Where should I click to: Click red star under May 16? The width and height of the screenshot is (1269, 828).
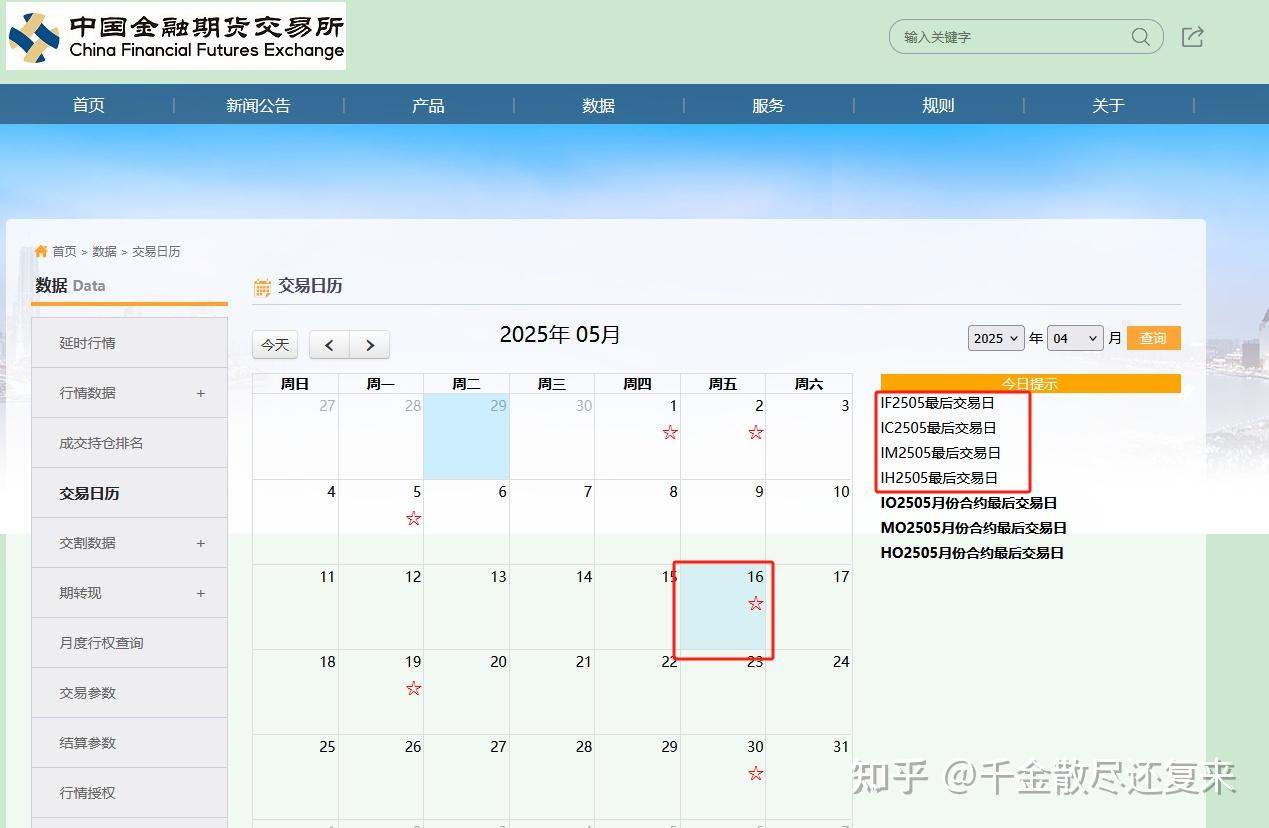(756, 603)
